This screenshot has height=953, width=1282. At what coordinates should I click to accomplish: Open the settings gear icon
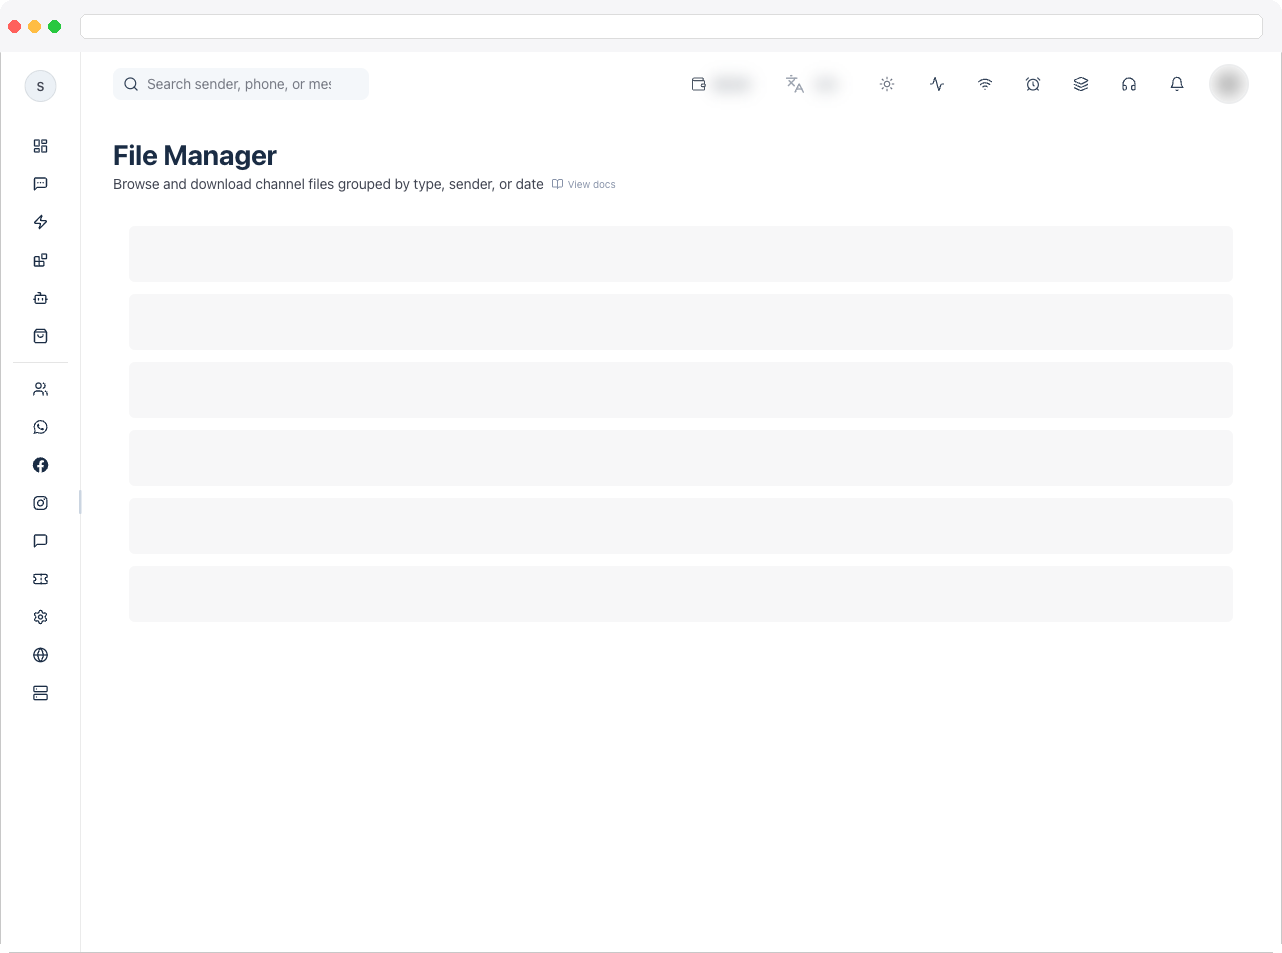(x=40, y=617)
